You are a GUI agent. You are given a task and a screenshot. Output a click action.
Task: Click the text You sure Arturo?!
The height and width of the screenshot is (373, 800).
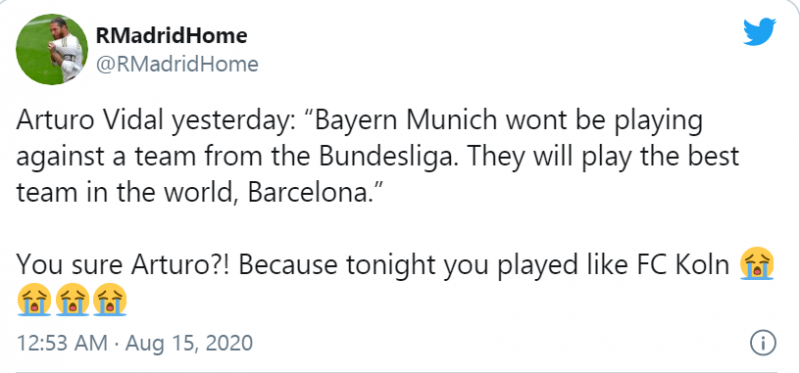coord(122,265)
